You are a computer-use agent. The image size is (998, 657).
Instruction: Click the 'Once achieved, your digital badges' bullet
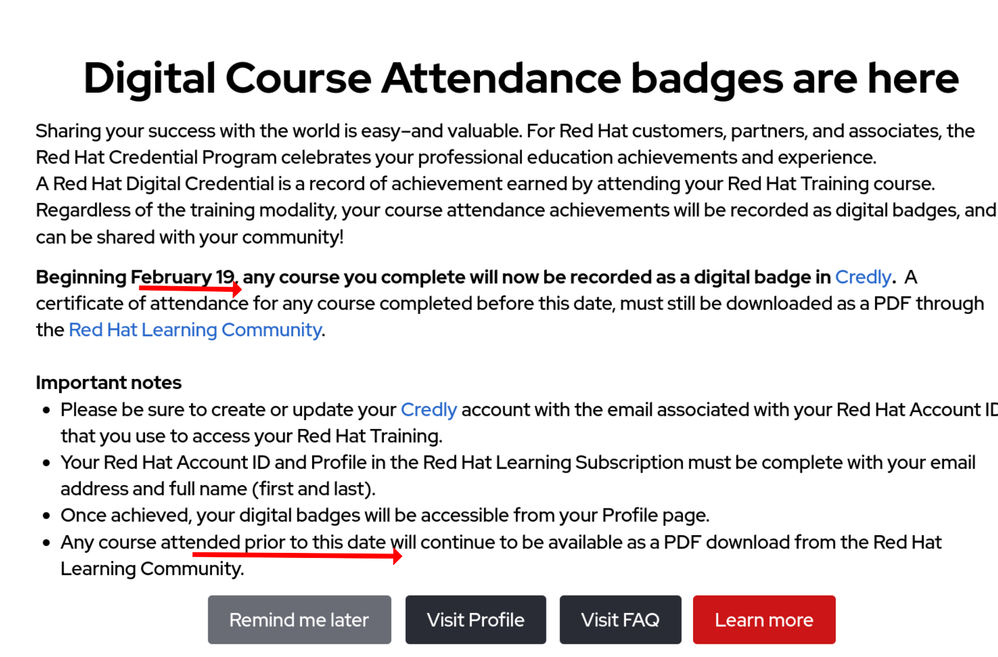click(385, 515)
